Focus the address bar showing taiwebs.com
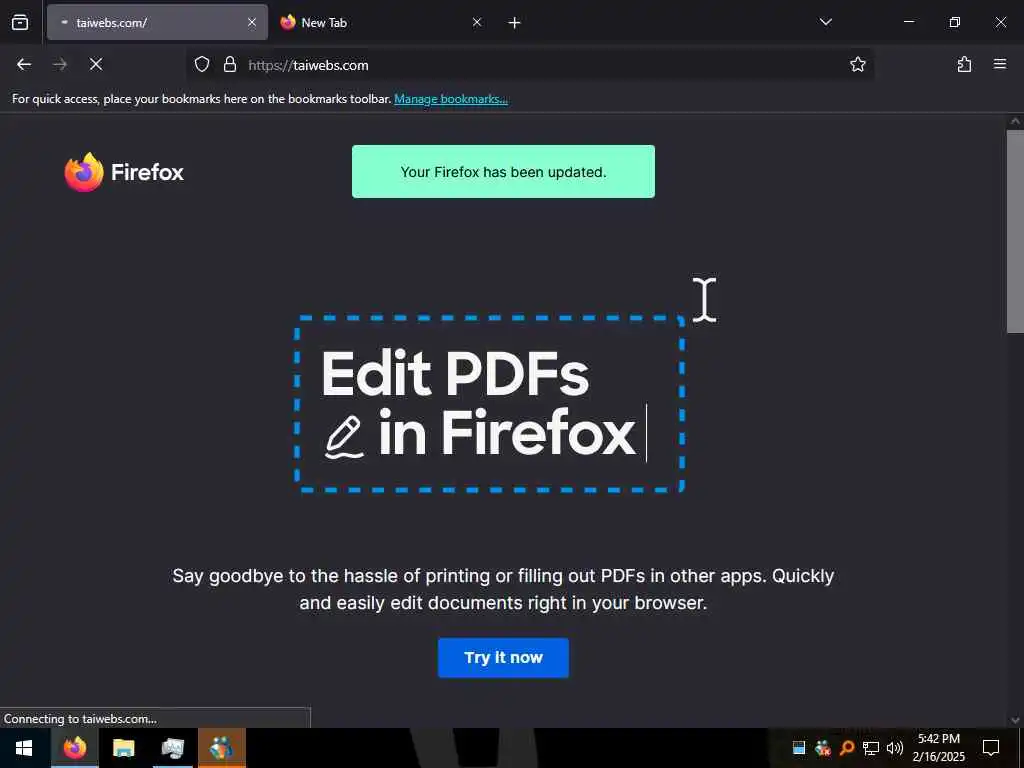The width and height of the screenshot is (1024, 768). pyautogui.click(x=530, y=65)
